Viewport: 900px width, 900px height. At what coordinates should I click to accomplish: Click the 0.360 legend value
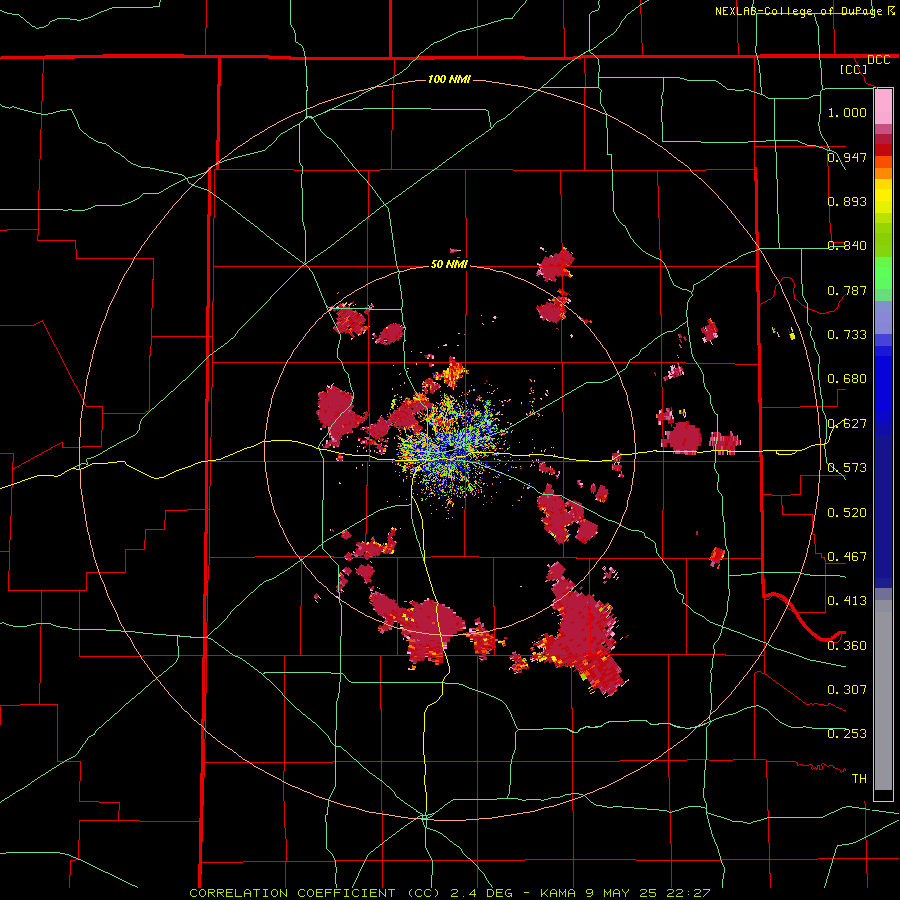tap(847, 645)
